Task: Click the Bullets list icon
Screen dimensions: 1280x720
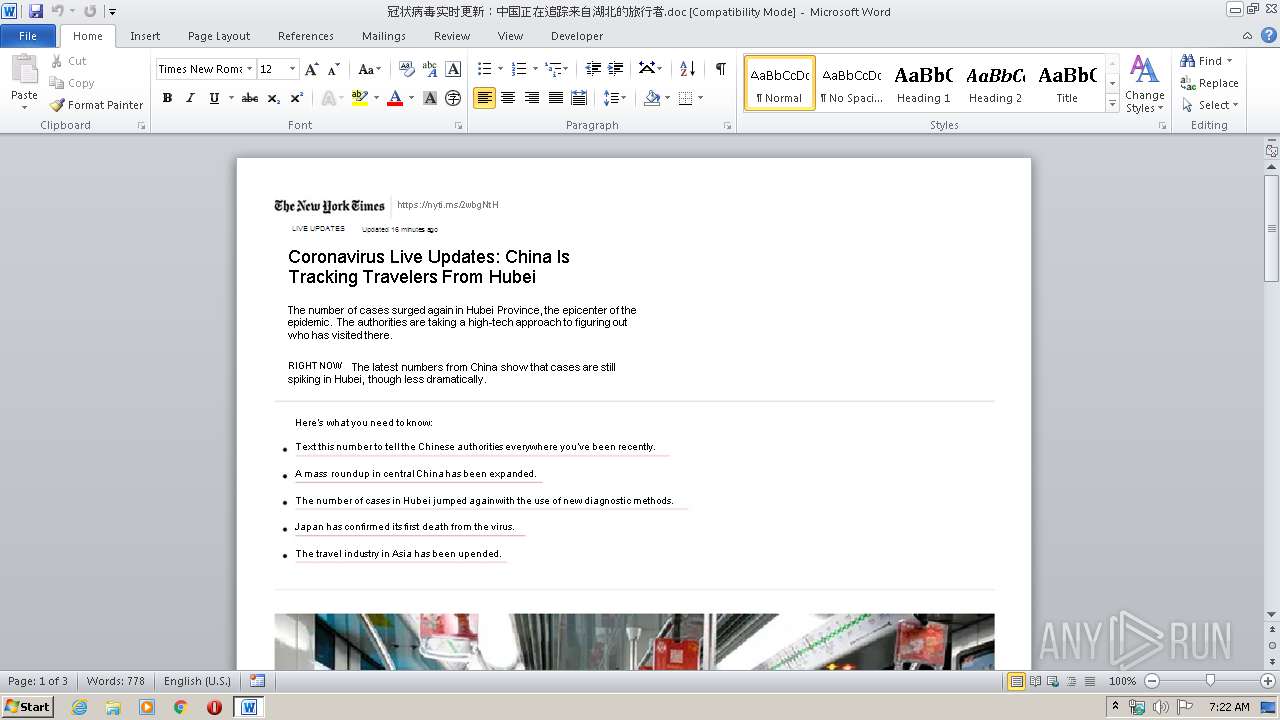Action: point(484,69)
